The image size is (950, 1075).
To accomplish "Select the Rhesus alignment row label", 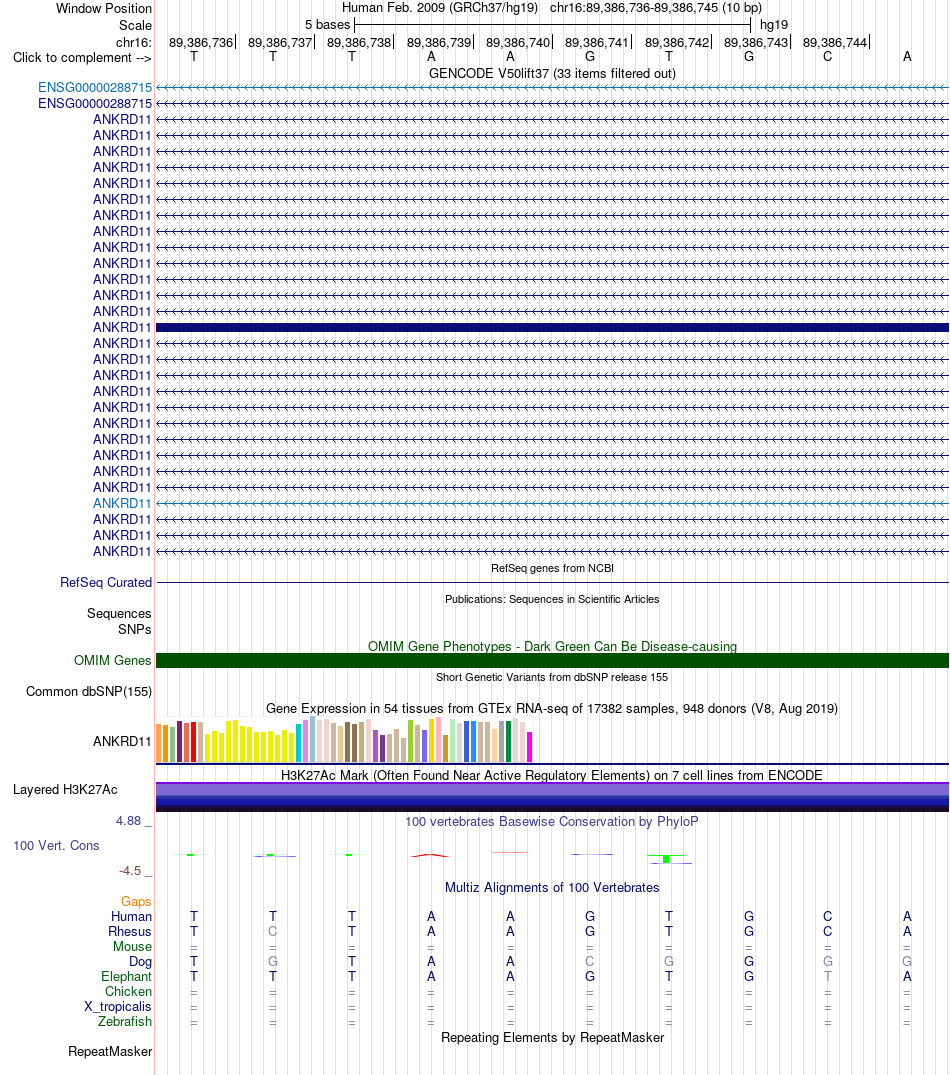I will (130, 932).
